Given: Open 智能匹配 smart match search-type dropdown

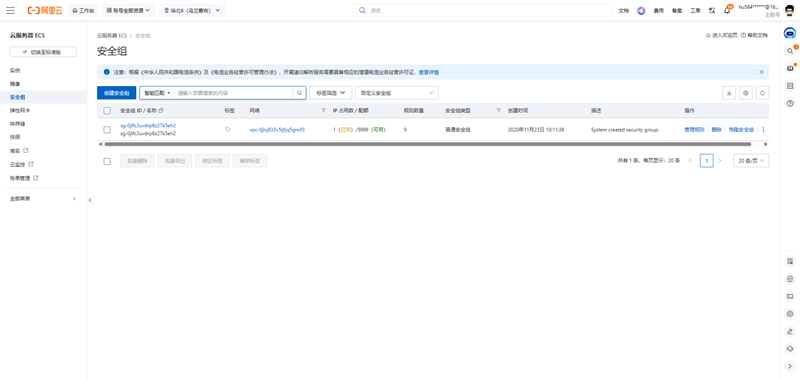Looking at the screenshot, I should point(157,93).
